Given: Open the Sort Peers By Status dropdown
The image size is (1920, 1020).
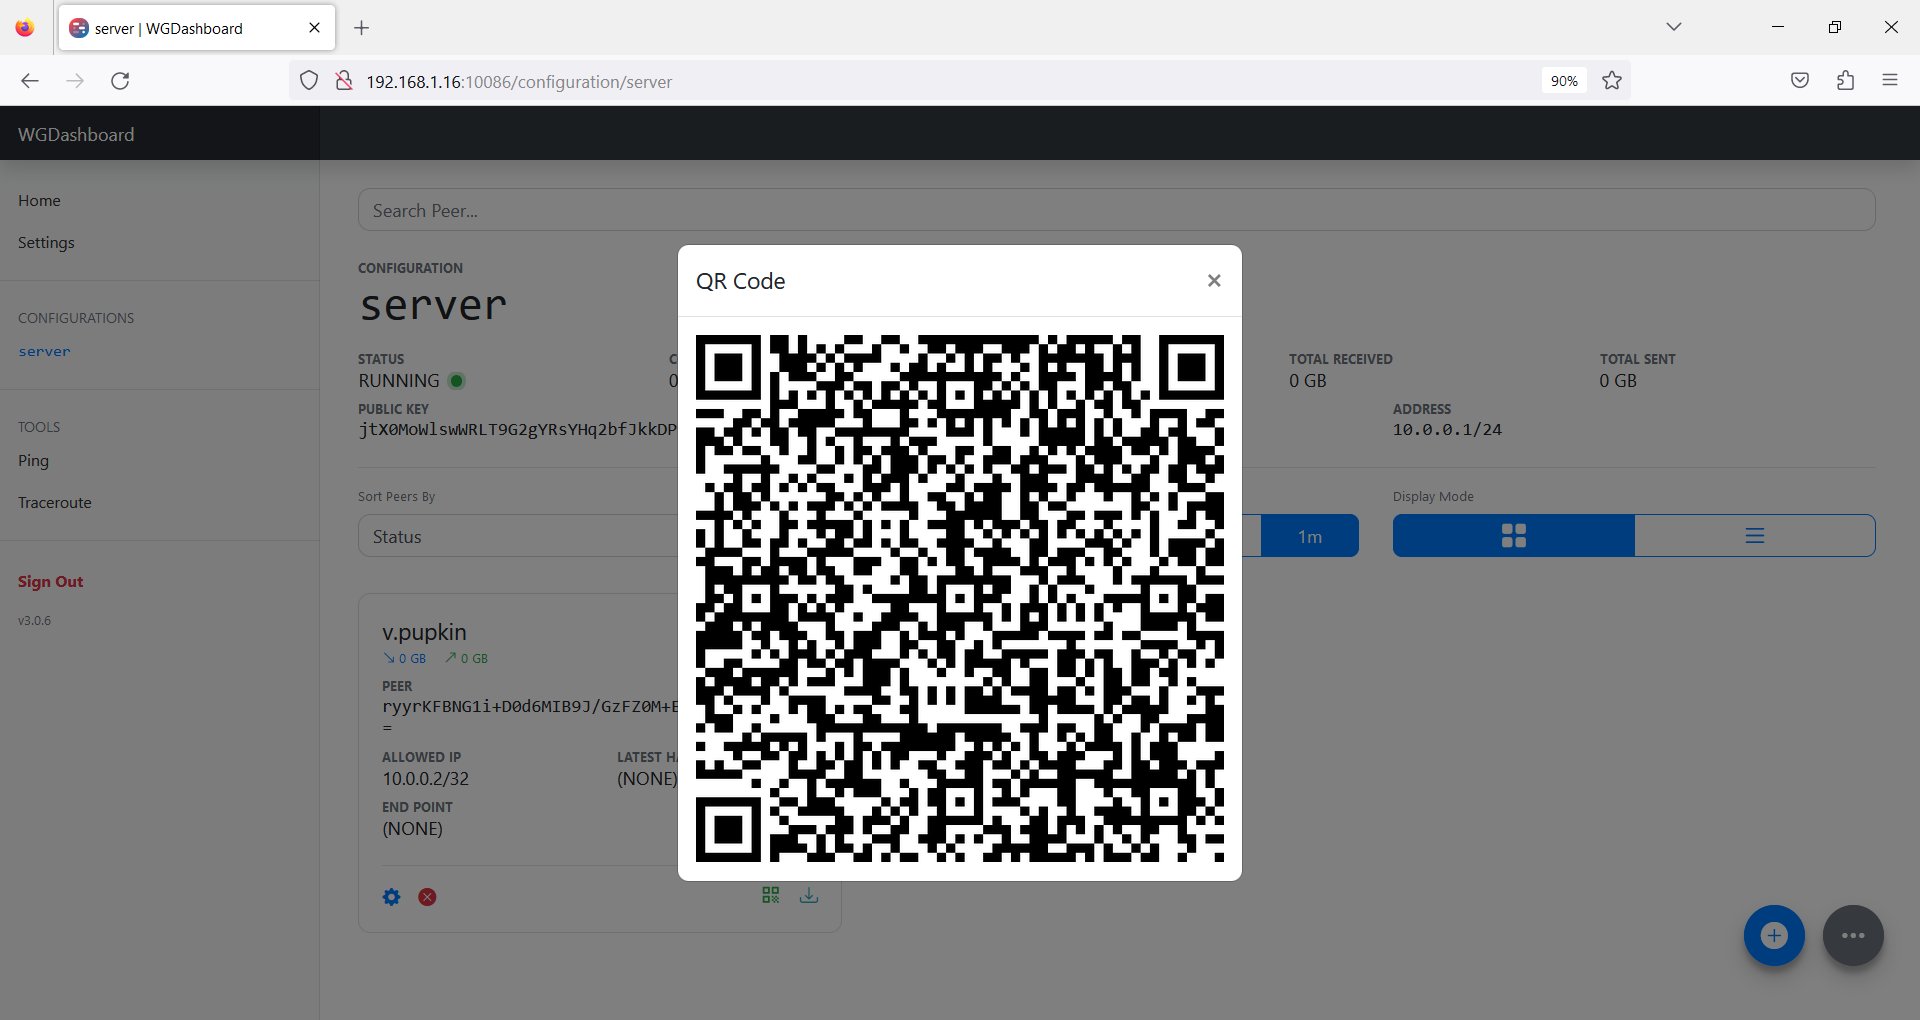Looking at the screenshot, I should coord(519,536).
